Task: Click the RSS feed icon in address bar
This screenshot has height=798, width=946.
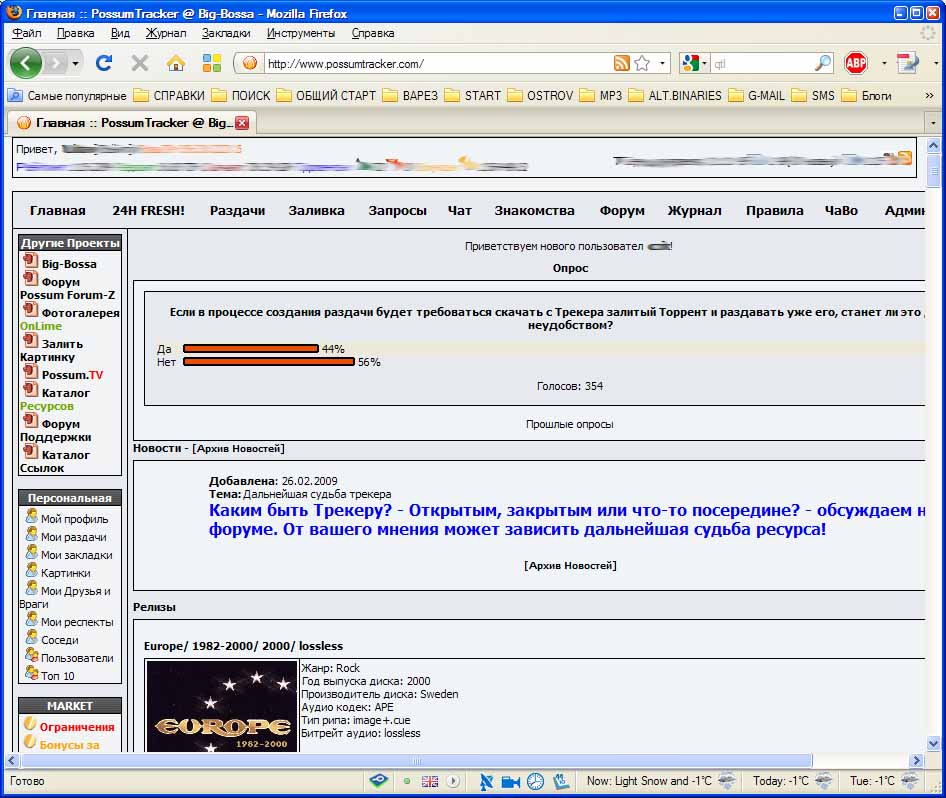Action: pos(621,63)
